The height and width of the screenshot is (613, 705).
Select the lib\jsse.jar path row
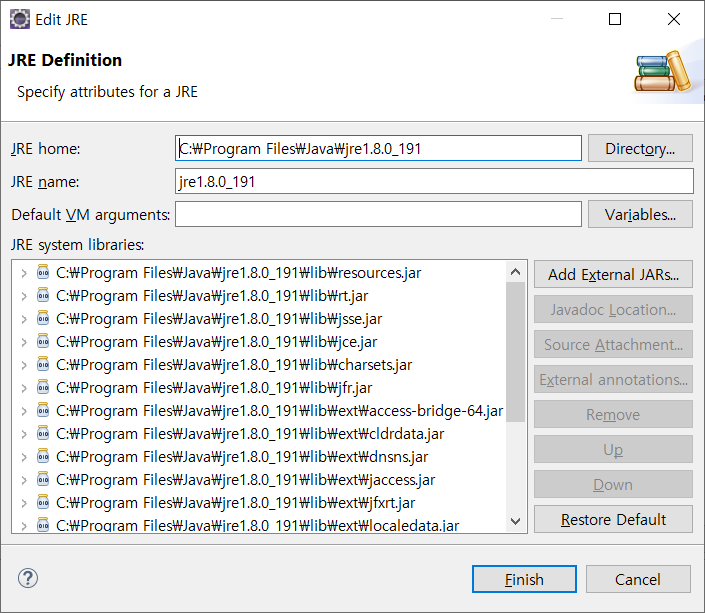(219, 319)
